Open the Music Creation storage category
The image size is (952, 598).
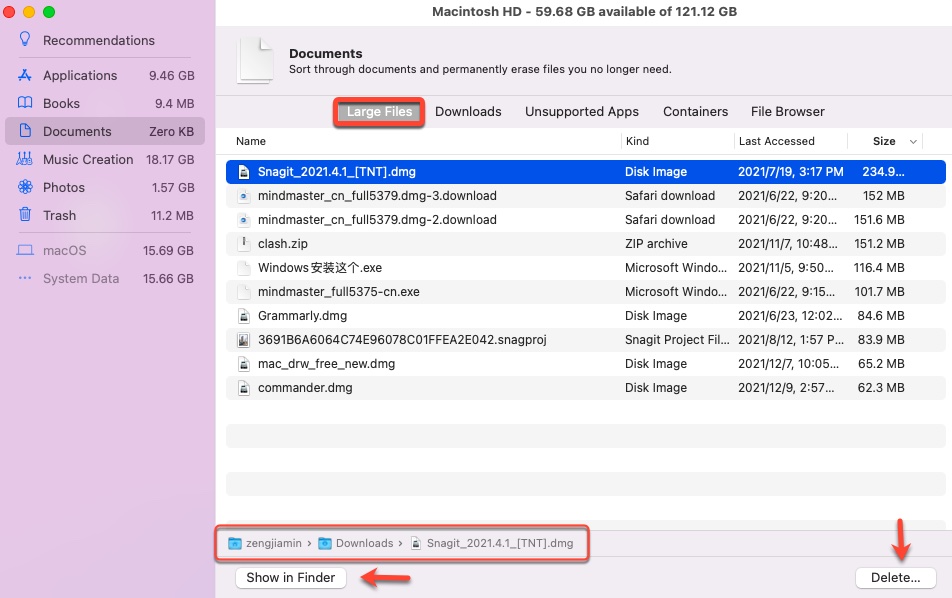(90, 159)
